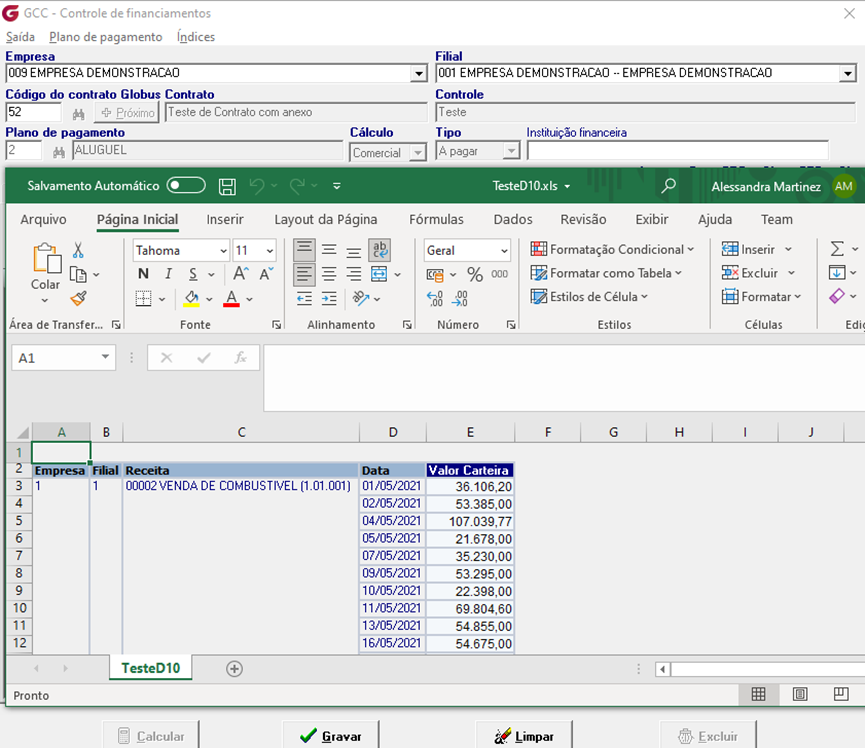865x748 pixels.
Task: Select the Format Painter brush
Action: (x=78, y=298)
